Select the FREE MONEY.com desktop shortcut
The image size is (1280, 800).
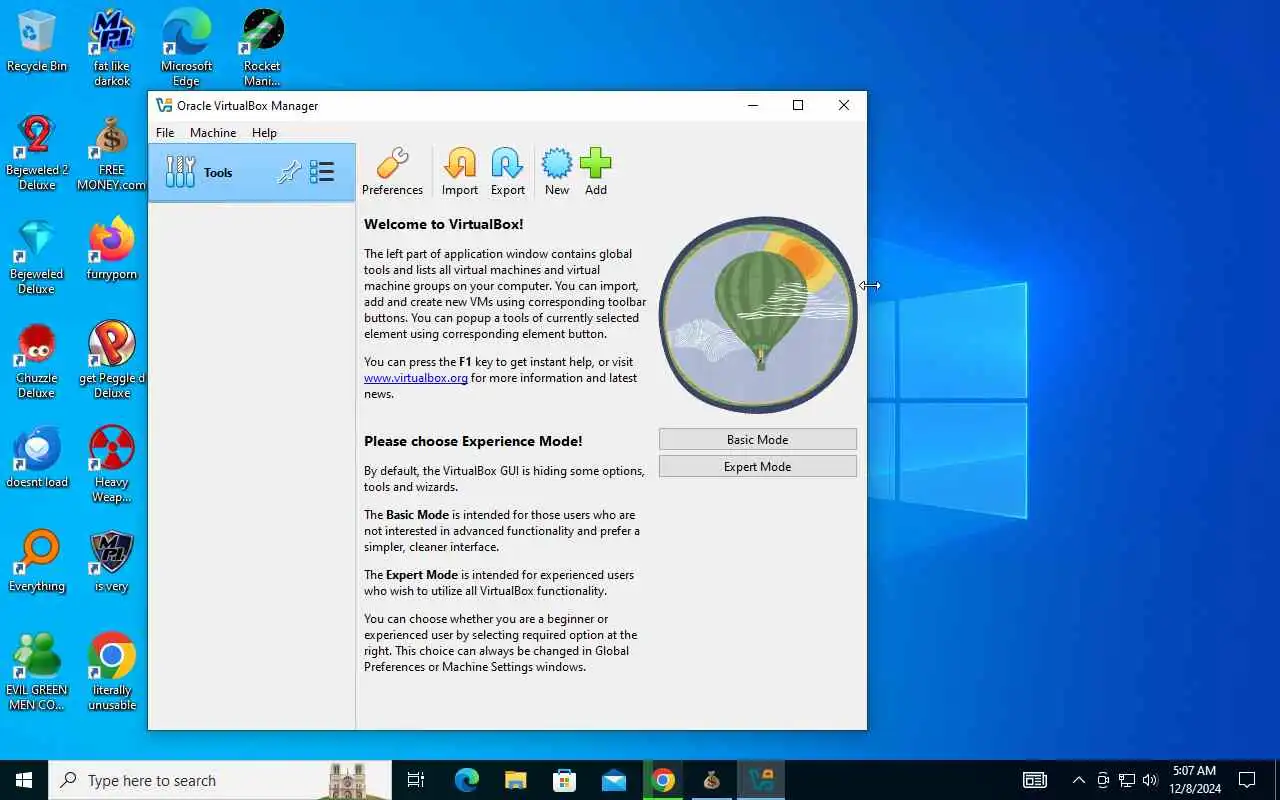[112, 153]
